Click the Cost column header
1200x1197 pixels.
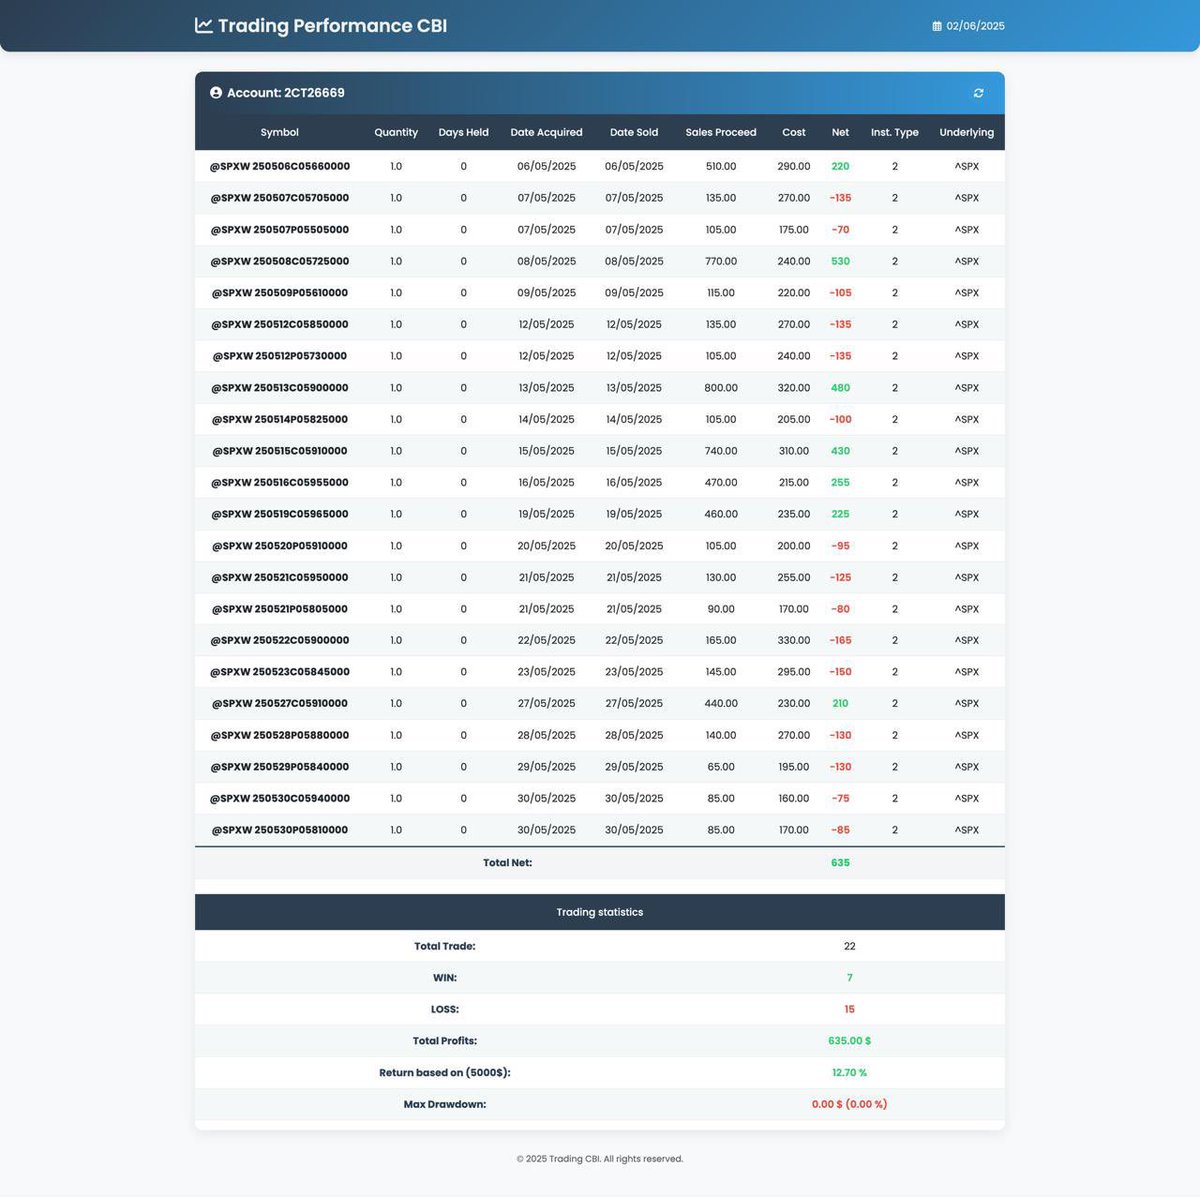[794, 132]
